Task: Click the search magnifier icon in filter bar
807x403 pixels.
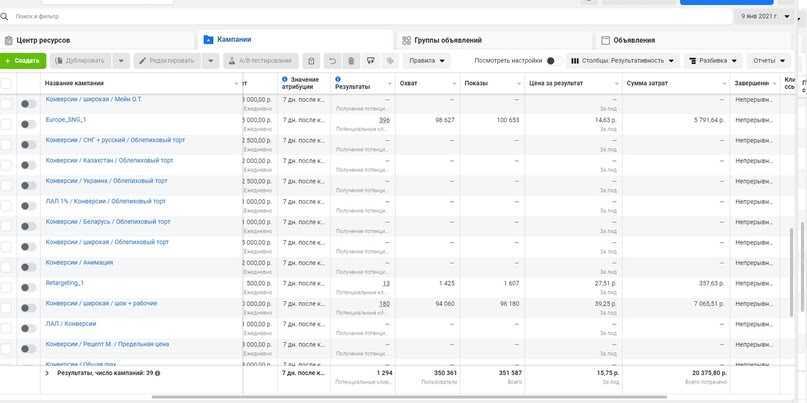Action: 9,17
